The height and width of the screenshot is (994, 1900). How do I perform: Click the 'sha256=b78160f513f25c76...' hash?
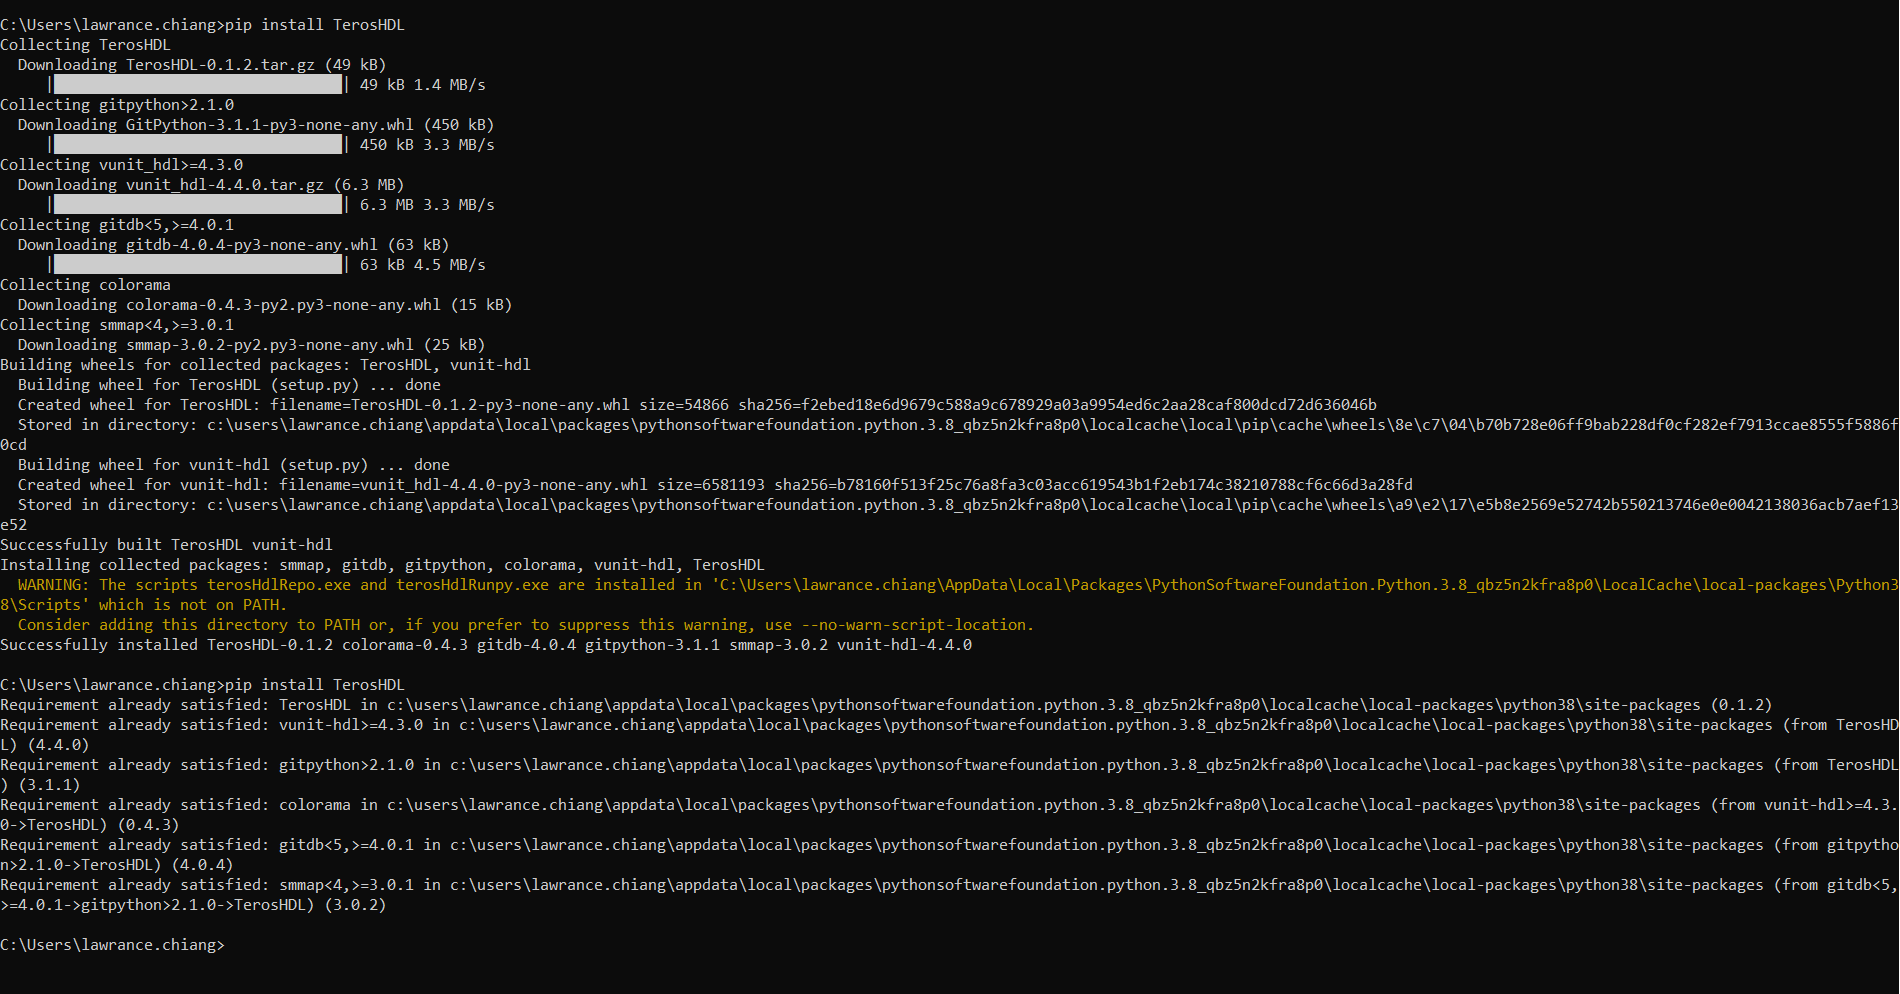1093,485
